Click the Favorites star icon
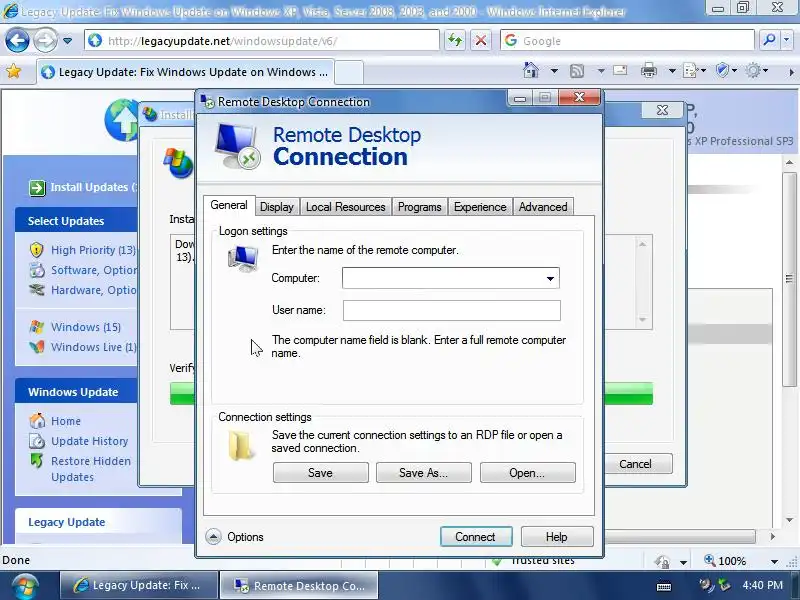The height and width of the screenshot is (600, 800). [x=14, y=71]
